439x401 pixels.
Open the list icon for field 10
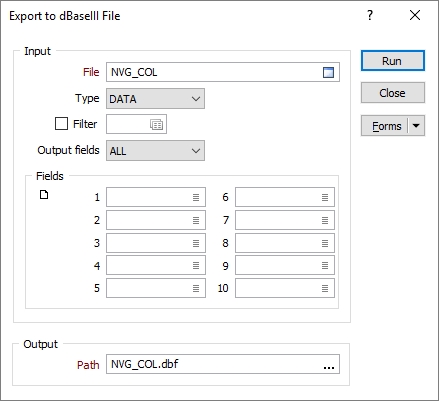(x=325, y=288)
